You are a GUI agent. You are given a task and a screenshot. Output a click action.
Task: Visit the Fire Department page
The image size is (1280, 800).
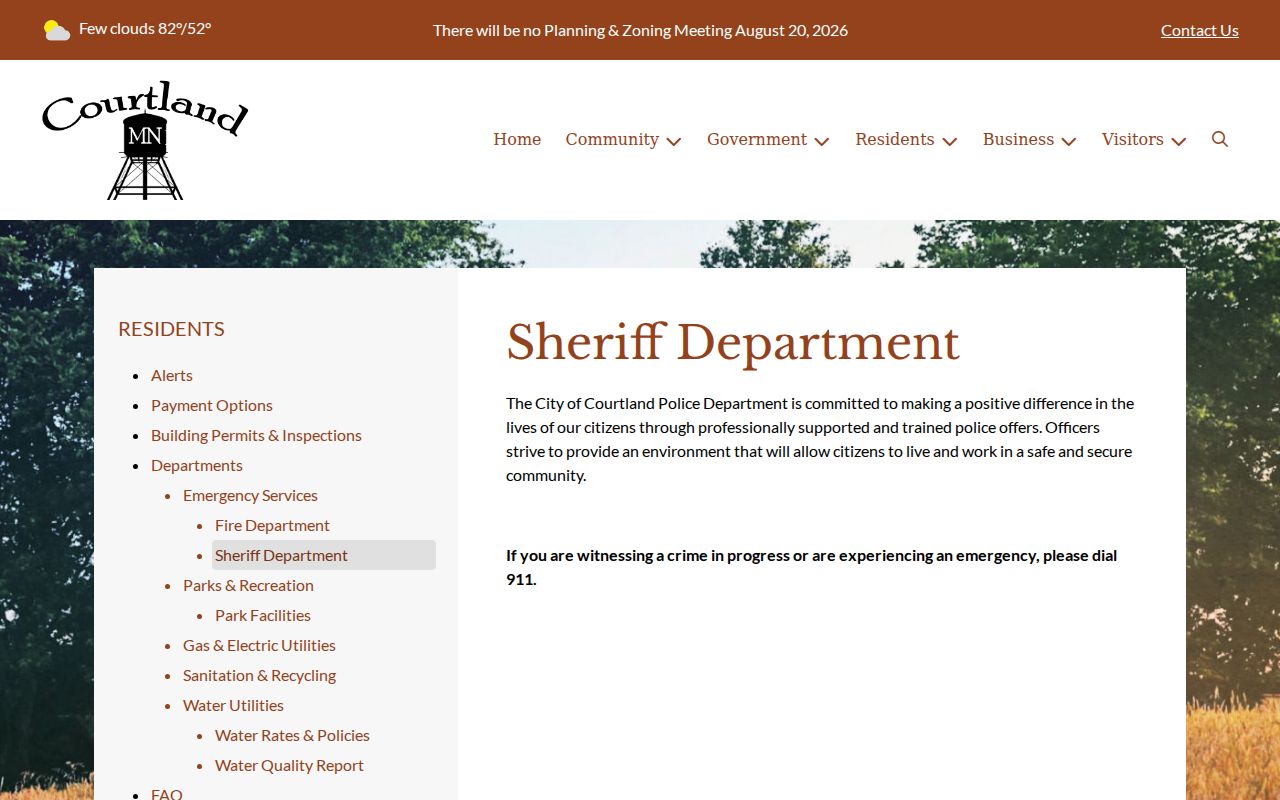click(x=272, y=525)
